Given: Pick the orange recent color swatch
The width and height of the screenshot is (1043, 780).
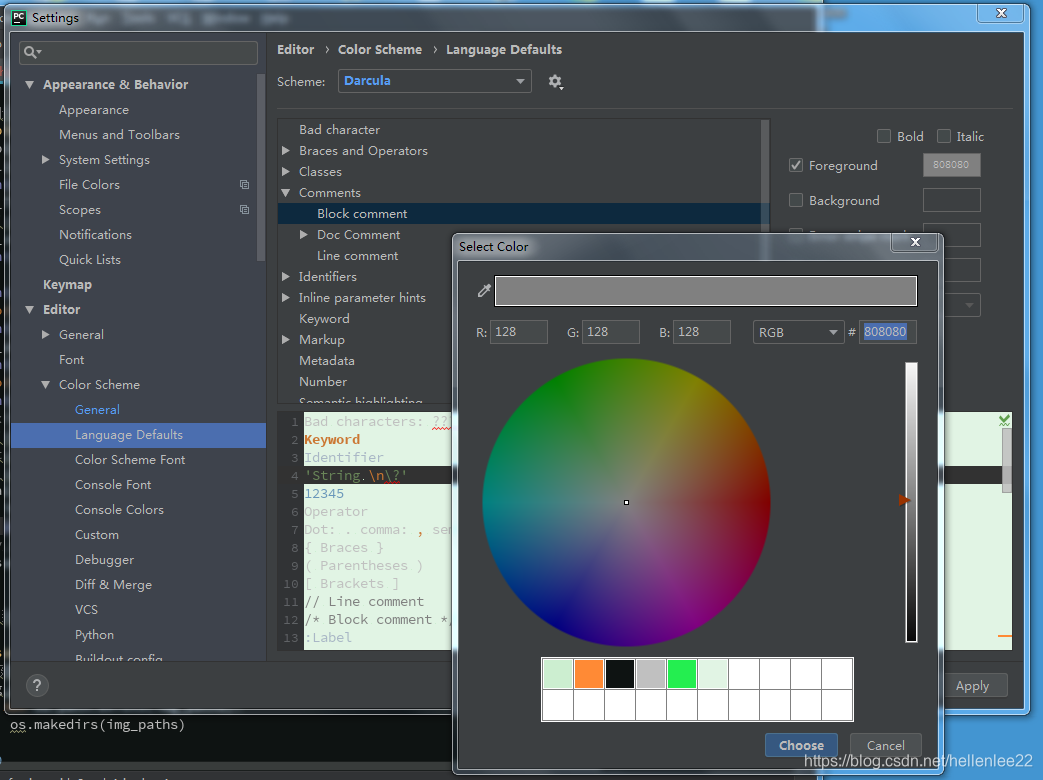Looking at the screenshot, I should click(589, 674).
